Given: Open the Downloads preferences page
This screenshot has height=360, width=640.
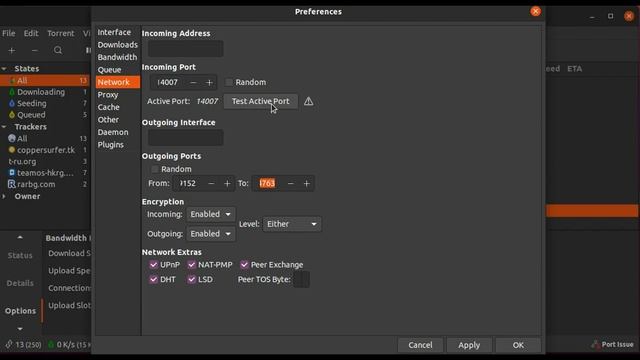Looking at the screenshot, I should tap(118, 45).
